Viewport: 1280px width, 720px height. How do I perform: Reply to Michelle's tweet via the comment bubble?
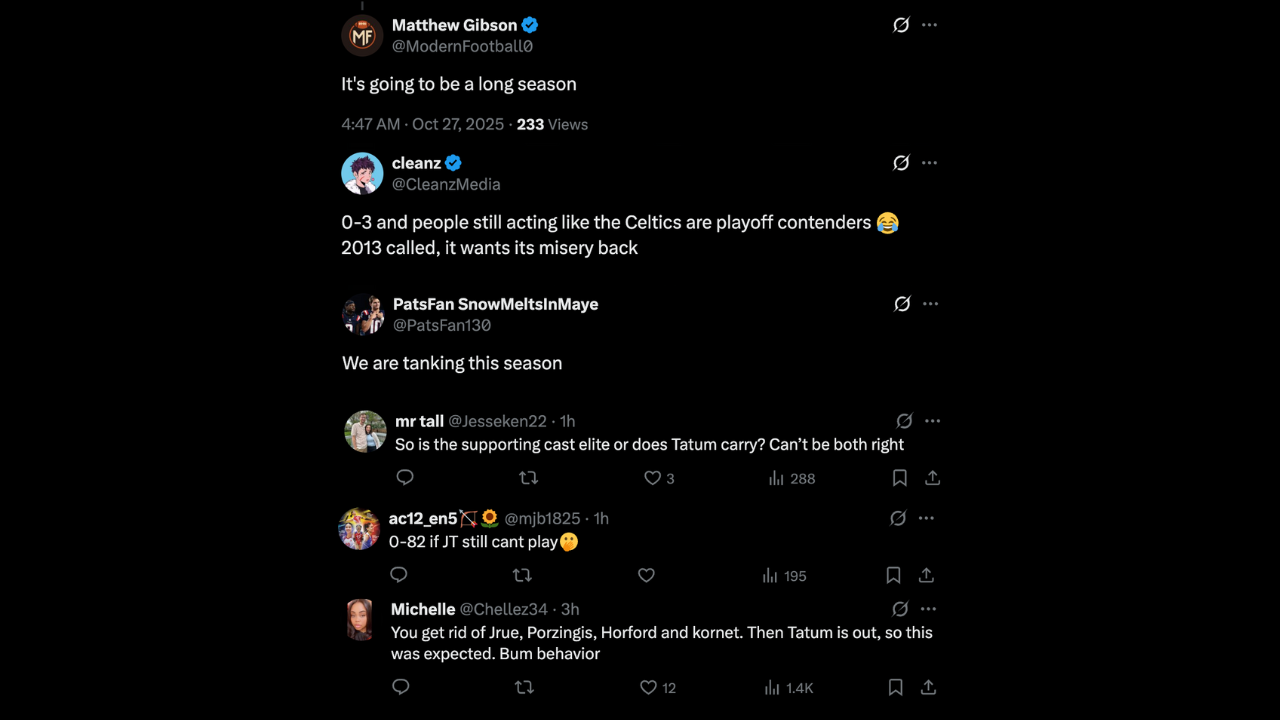click(x=400, y=687)
